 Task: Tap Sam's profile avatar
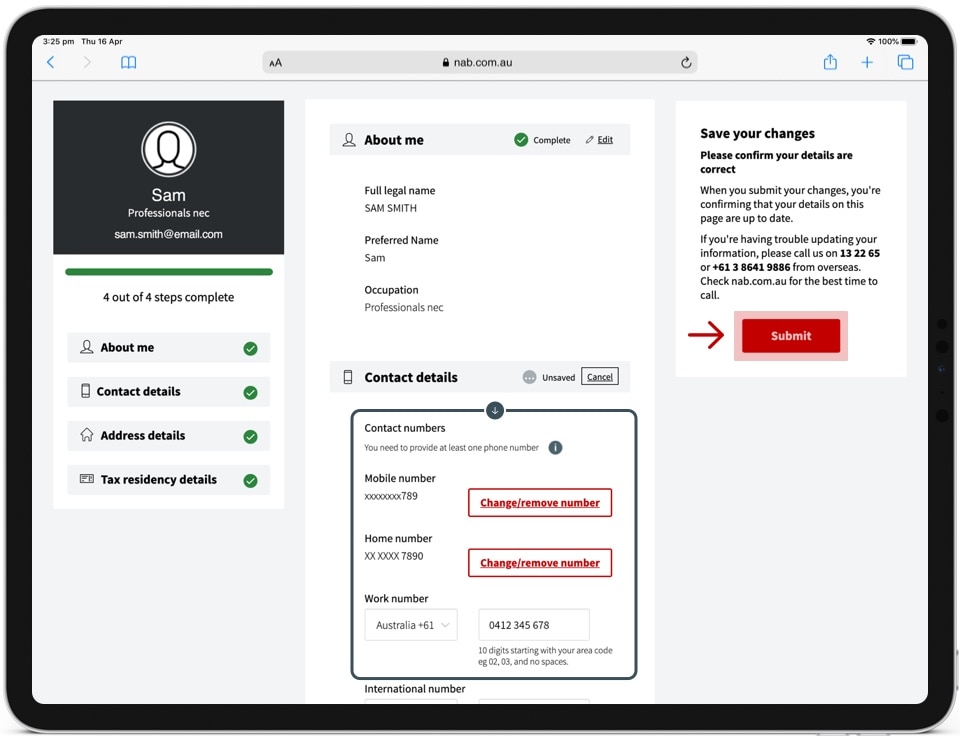pyautogui.click(x=168, y=150)
